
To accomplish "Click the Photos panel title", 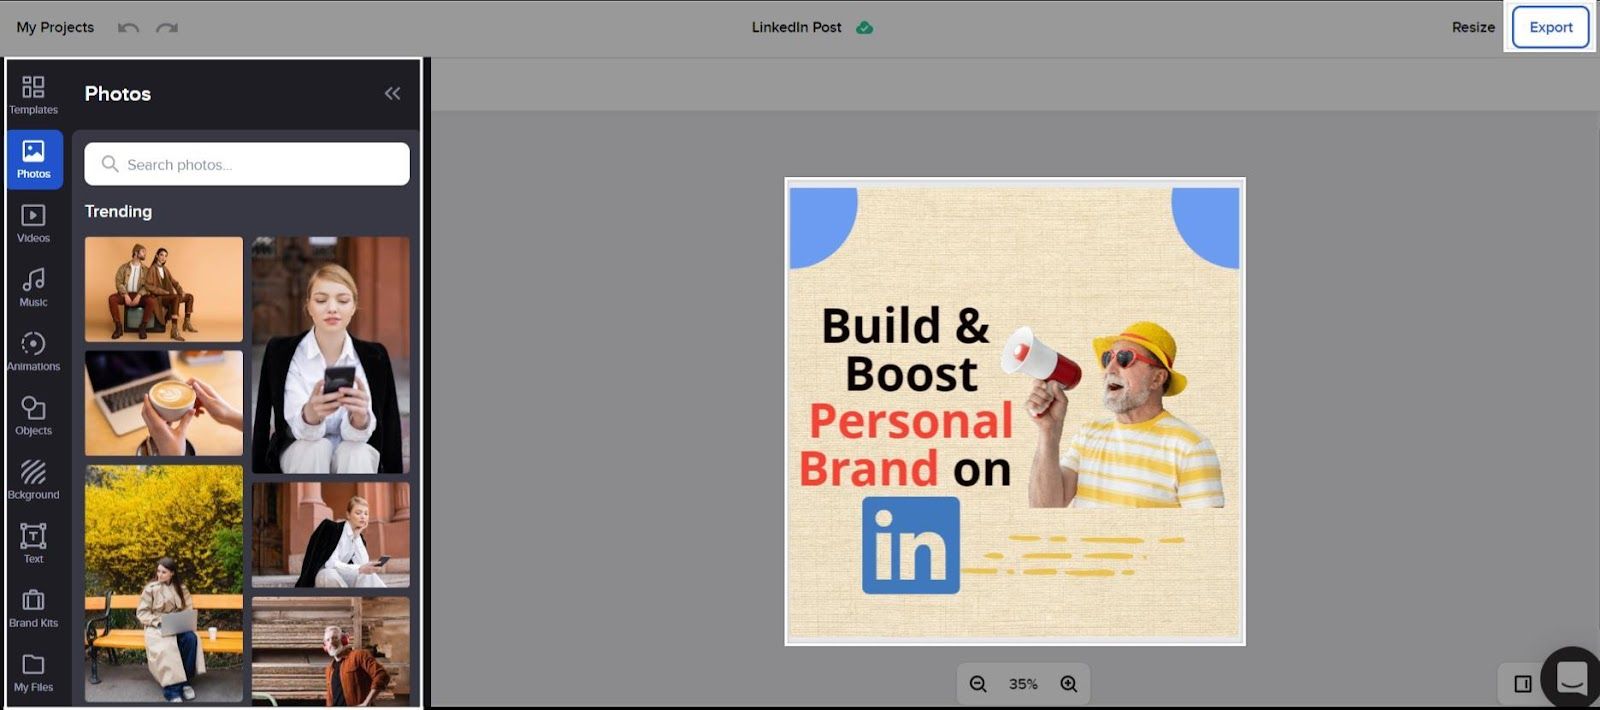I will click(118, 93).
